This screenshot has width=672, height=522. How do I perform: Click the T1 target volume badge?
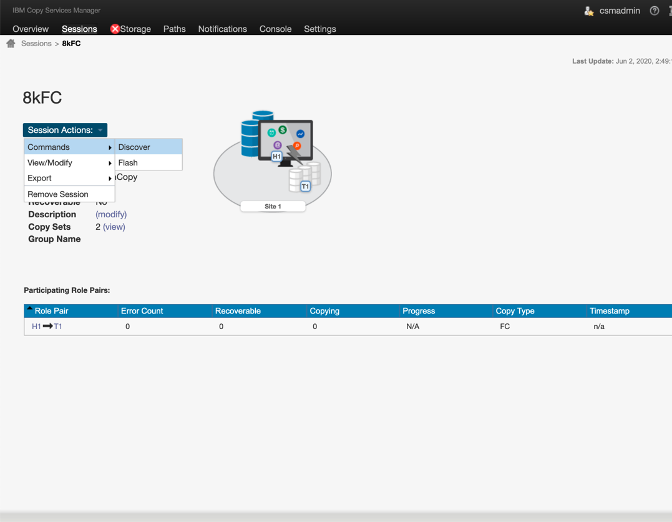(305, 186)
